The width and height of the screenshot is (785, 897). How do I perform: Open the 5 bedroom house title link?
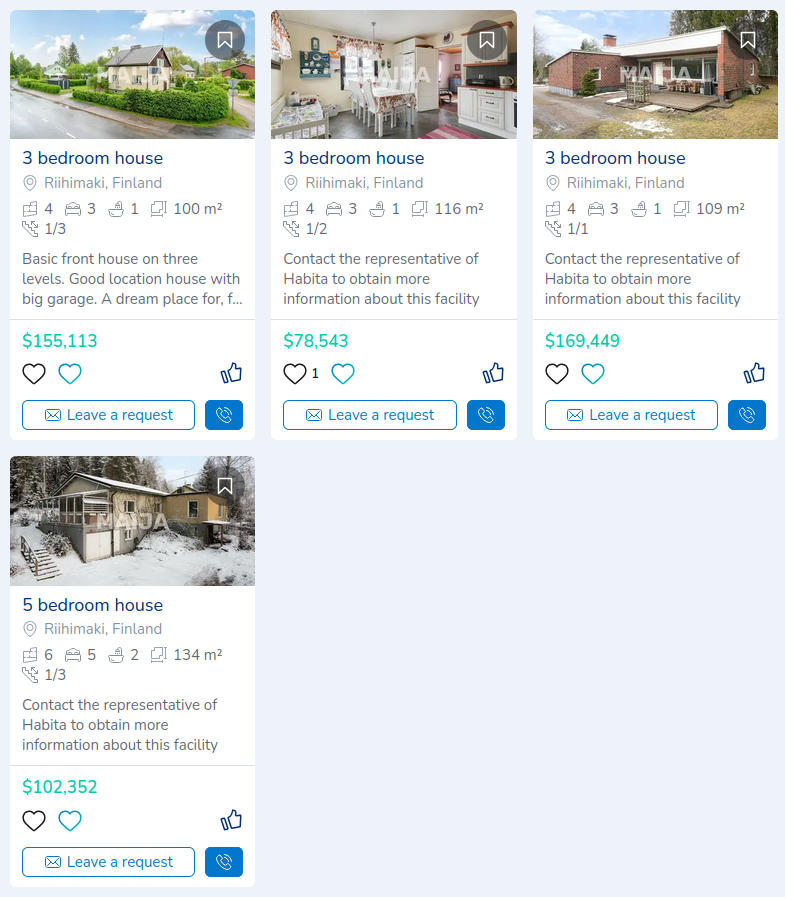[x=93, y=605]
